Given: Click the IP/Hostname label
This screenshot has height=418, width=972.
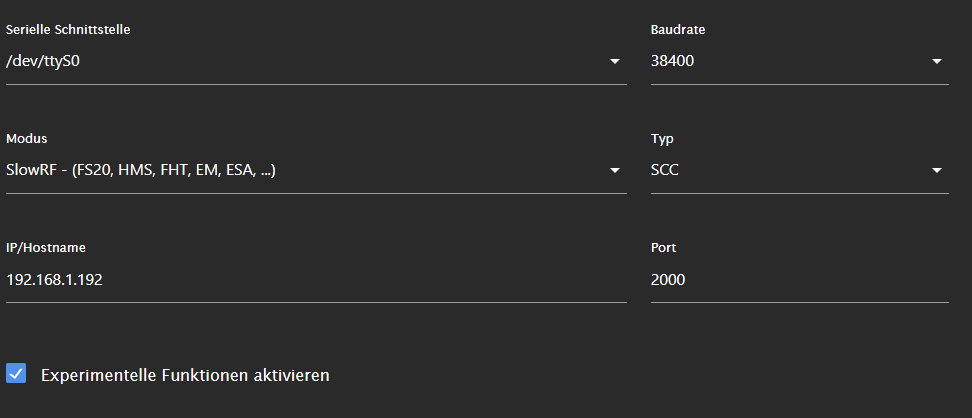Looking at the screenshot, I should 46,247.
